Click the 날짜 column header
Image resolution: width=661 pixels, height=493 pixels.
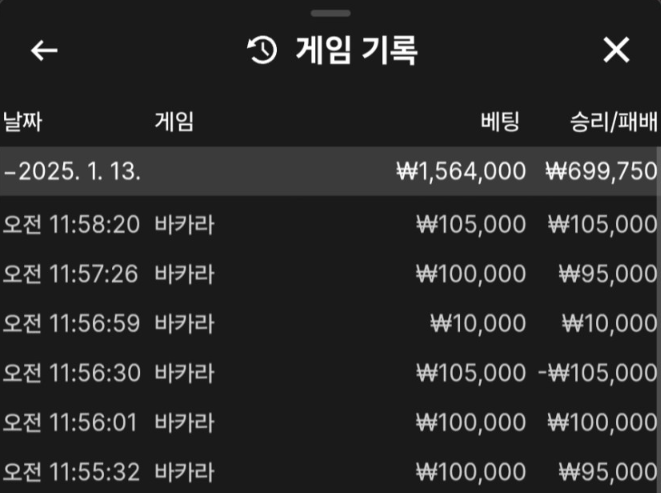pyautogui.click(x=24, y=122)
